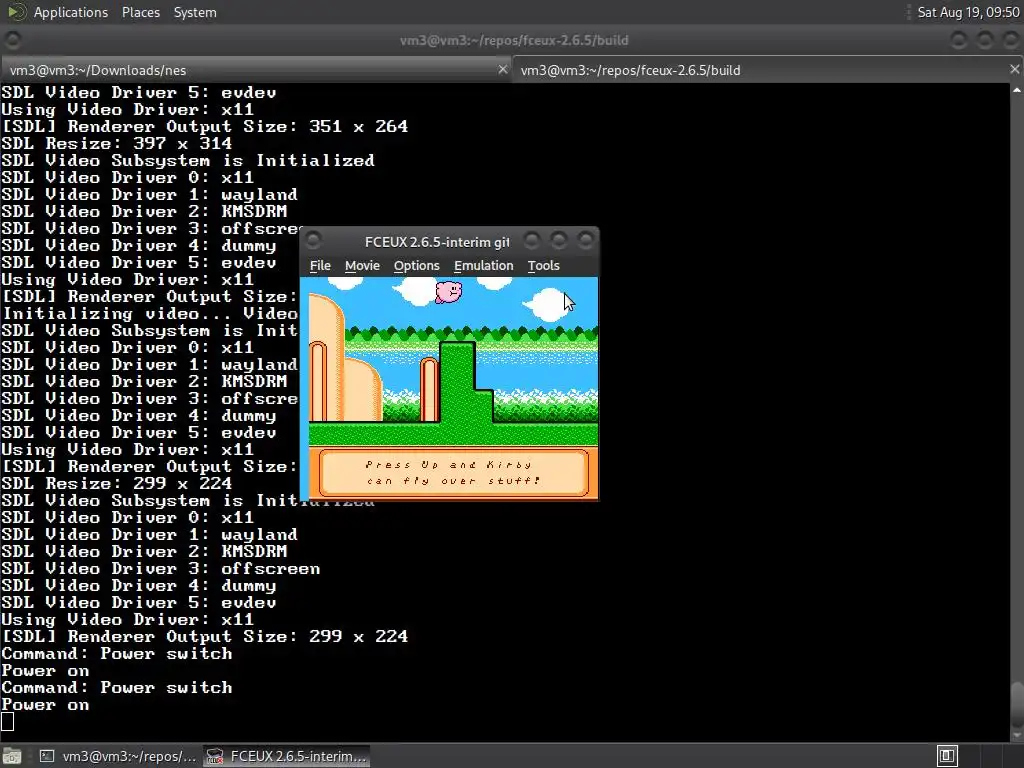
Task: Select the terminal window taskbar button
Action: pos(118,756)
